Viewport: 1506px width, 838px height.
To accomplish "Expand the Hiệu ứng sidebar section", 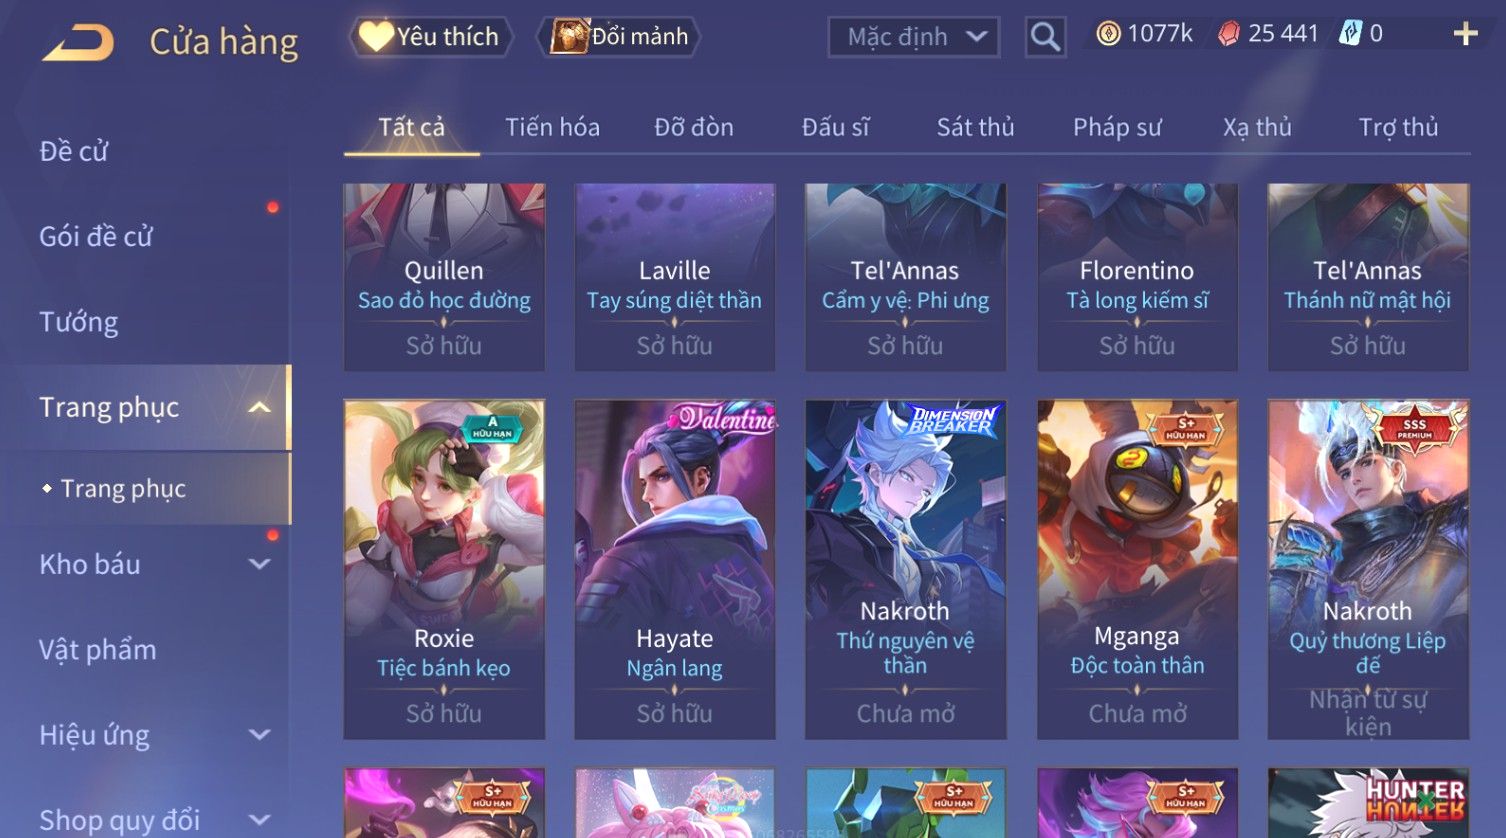I will (x=259, y=736).
